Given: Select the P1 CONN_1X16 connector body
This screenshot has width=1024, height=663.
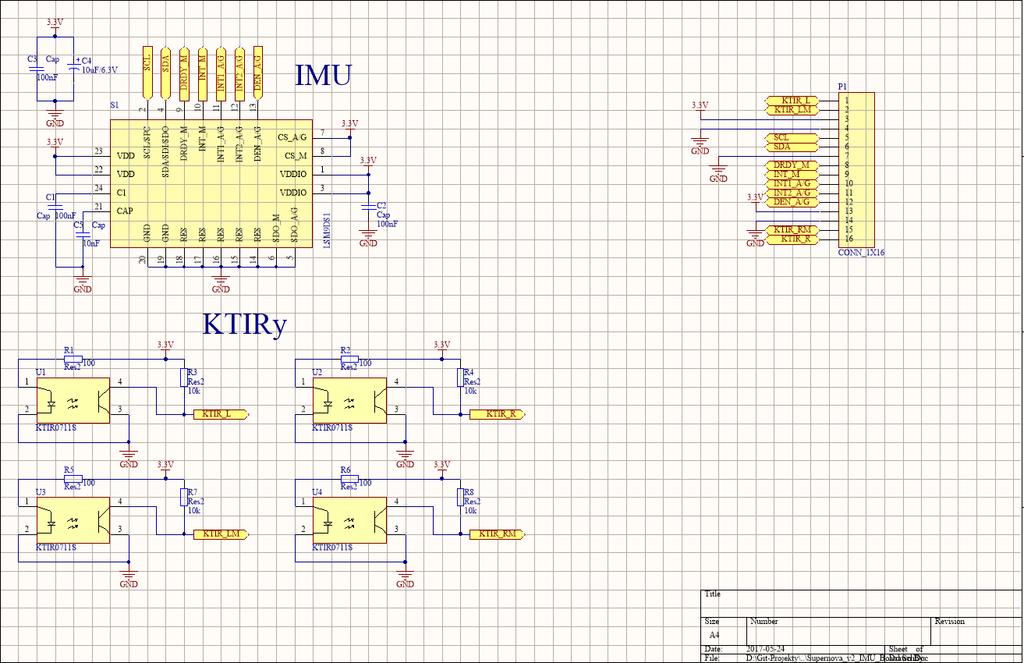Looking at the screenshot, I should 856,170.
